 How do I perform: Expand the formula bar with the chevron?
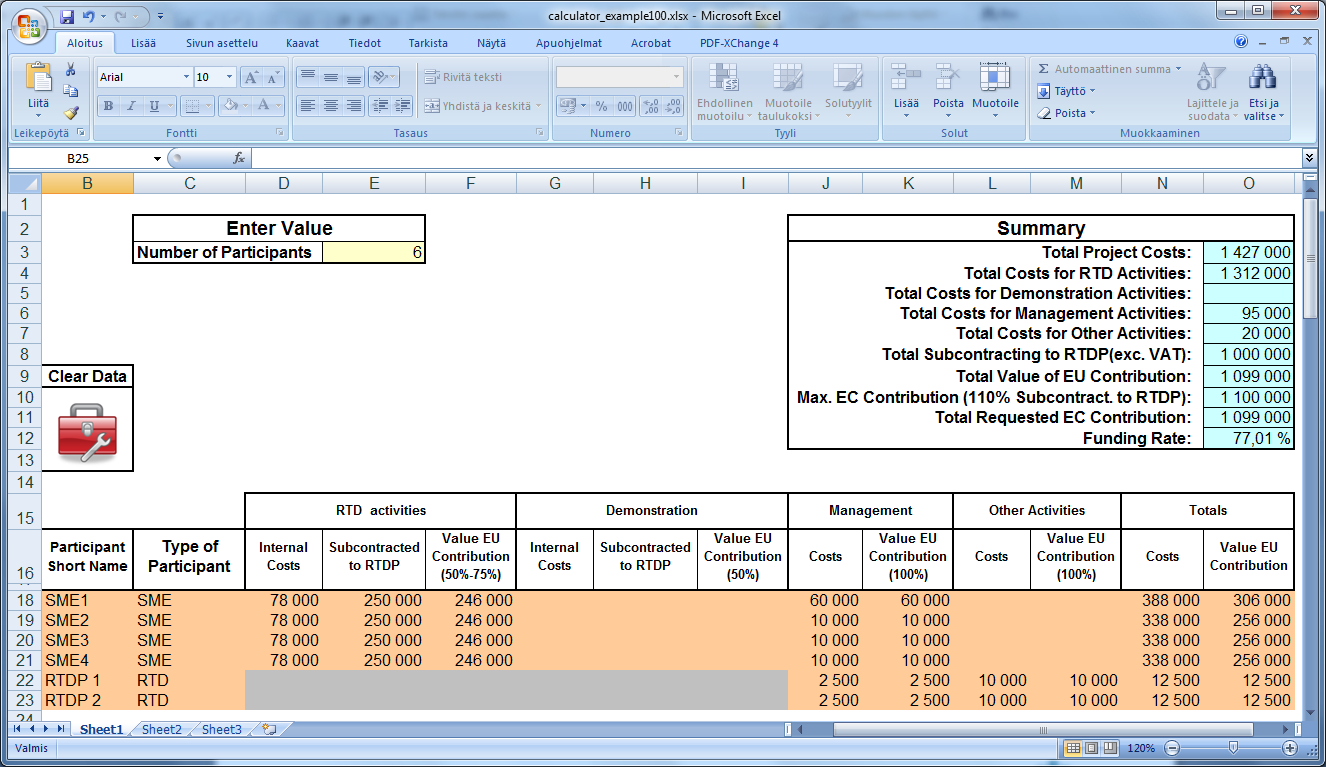[x=1310, y=158]
